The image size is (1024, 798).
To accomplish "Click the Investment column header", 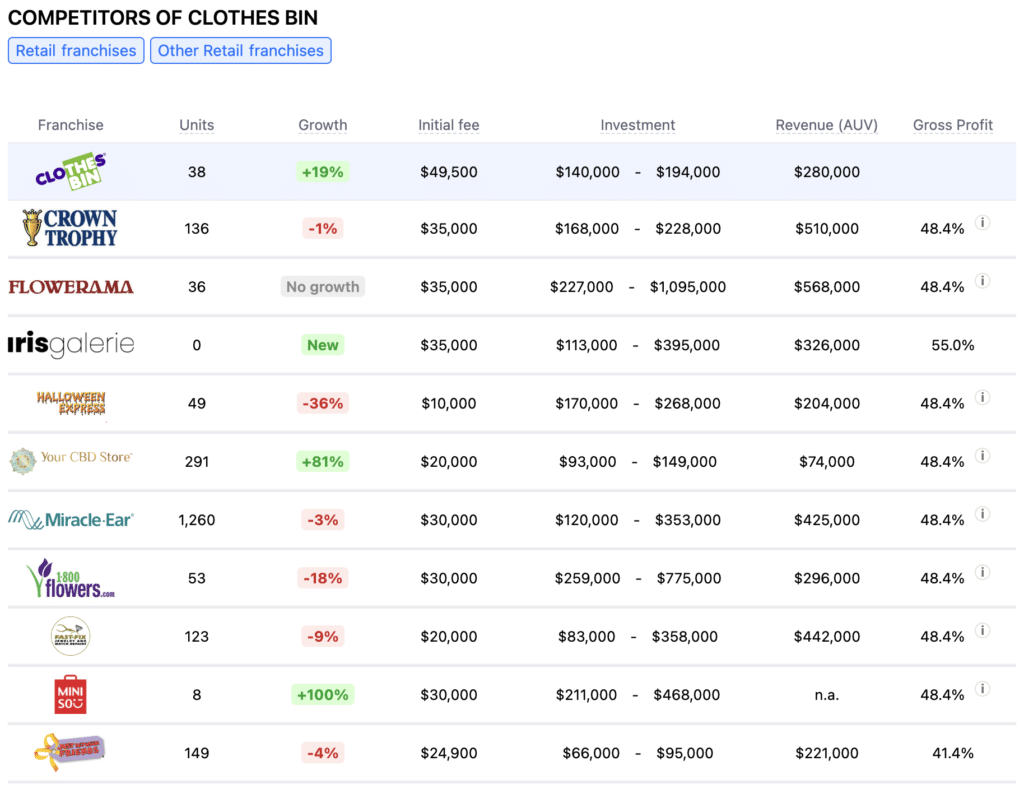I will [637, 125].
